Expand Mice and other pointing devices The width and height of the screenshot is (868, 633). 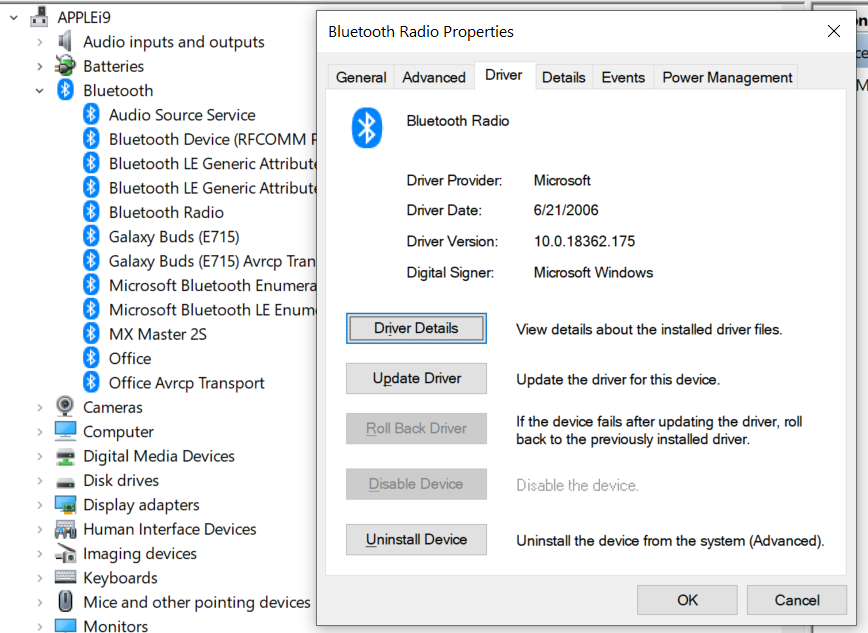pos(39,603)
